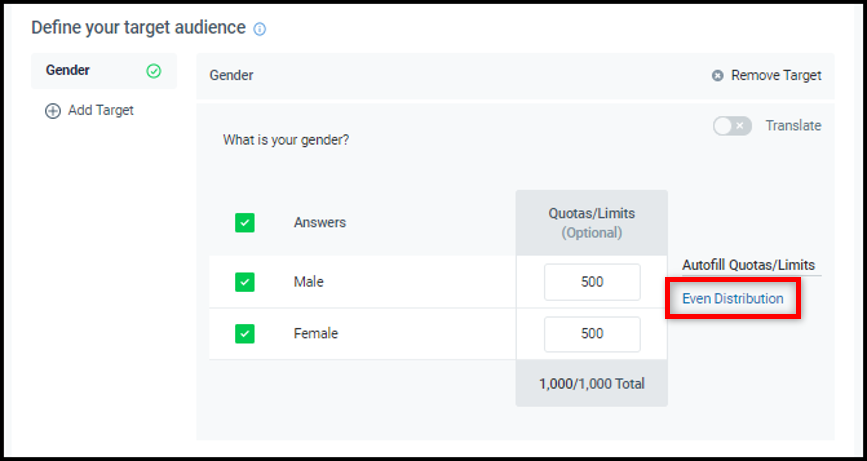The image size is (867, 461).
Task: Click the info icon beside Define your target audience
Action: pos(259,29)
